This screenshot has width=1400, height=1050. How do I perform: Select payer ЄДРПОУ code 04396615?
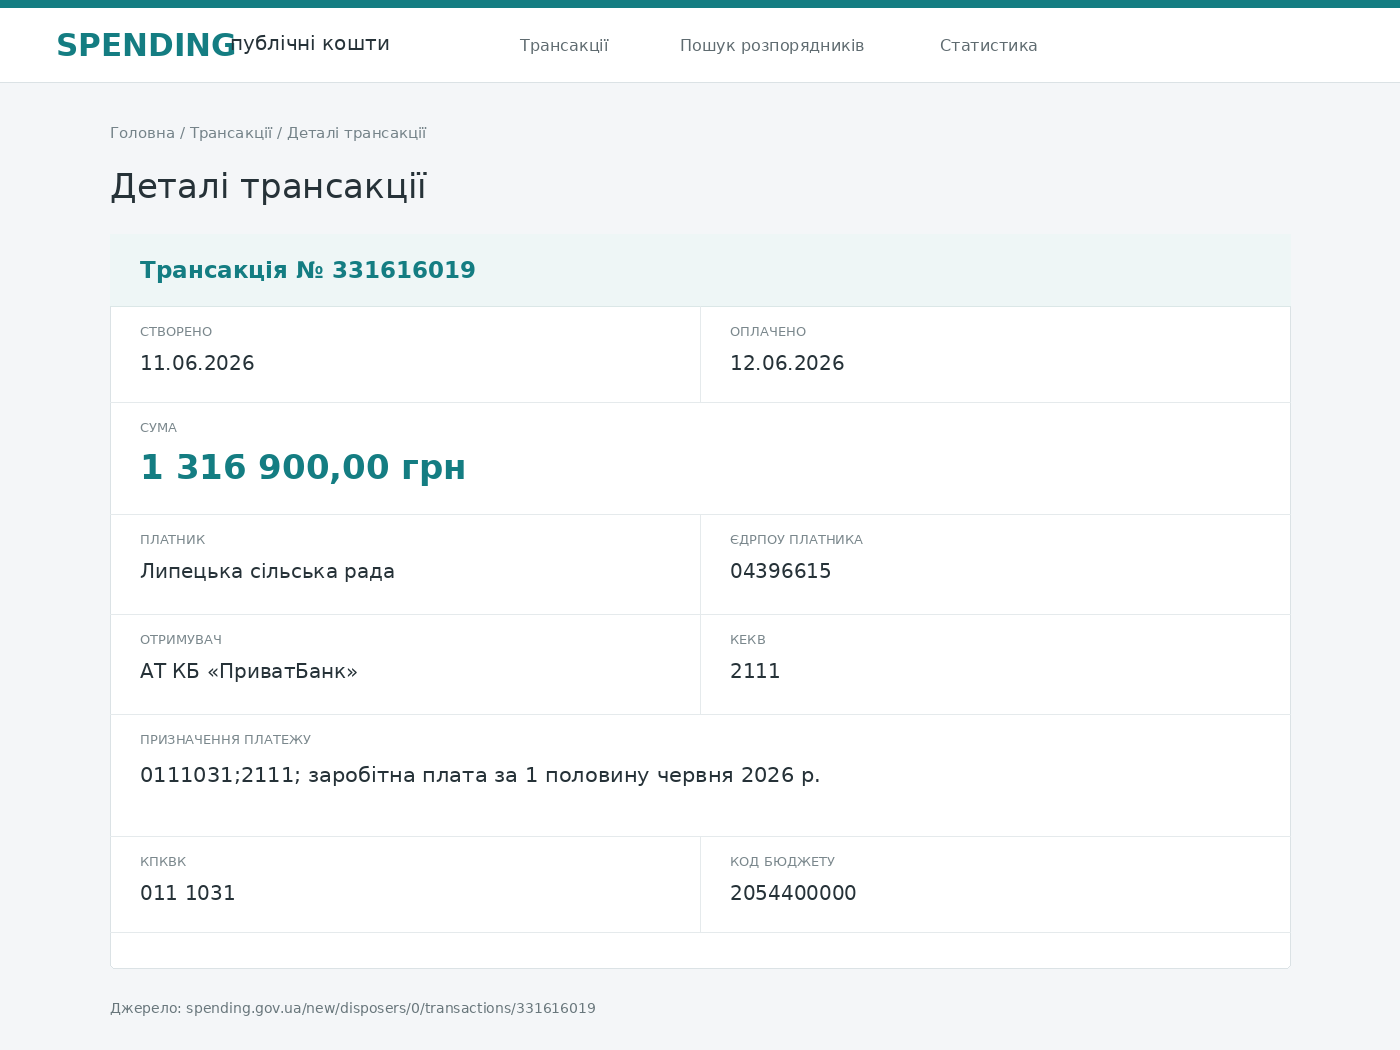point(781,571)
